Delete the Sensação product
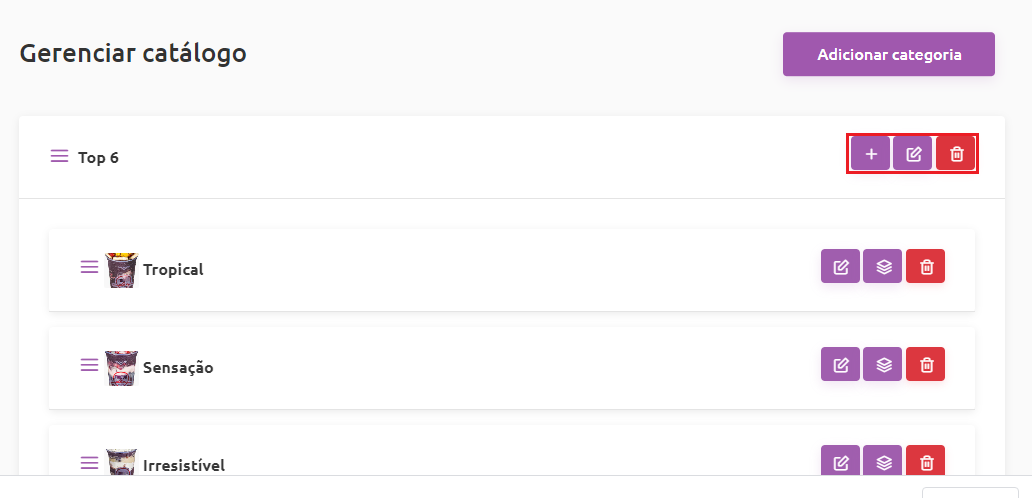Image resolution: width=1032 pixels, height=498 pixels. click(925, 364)
